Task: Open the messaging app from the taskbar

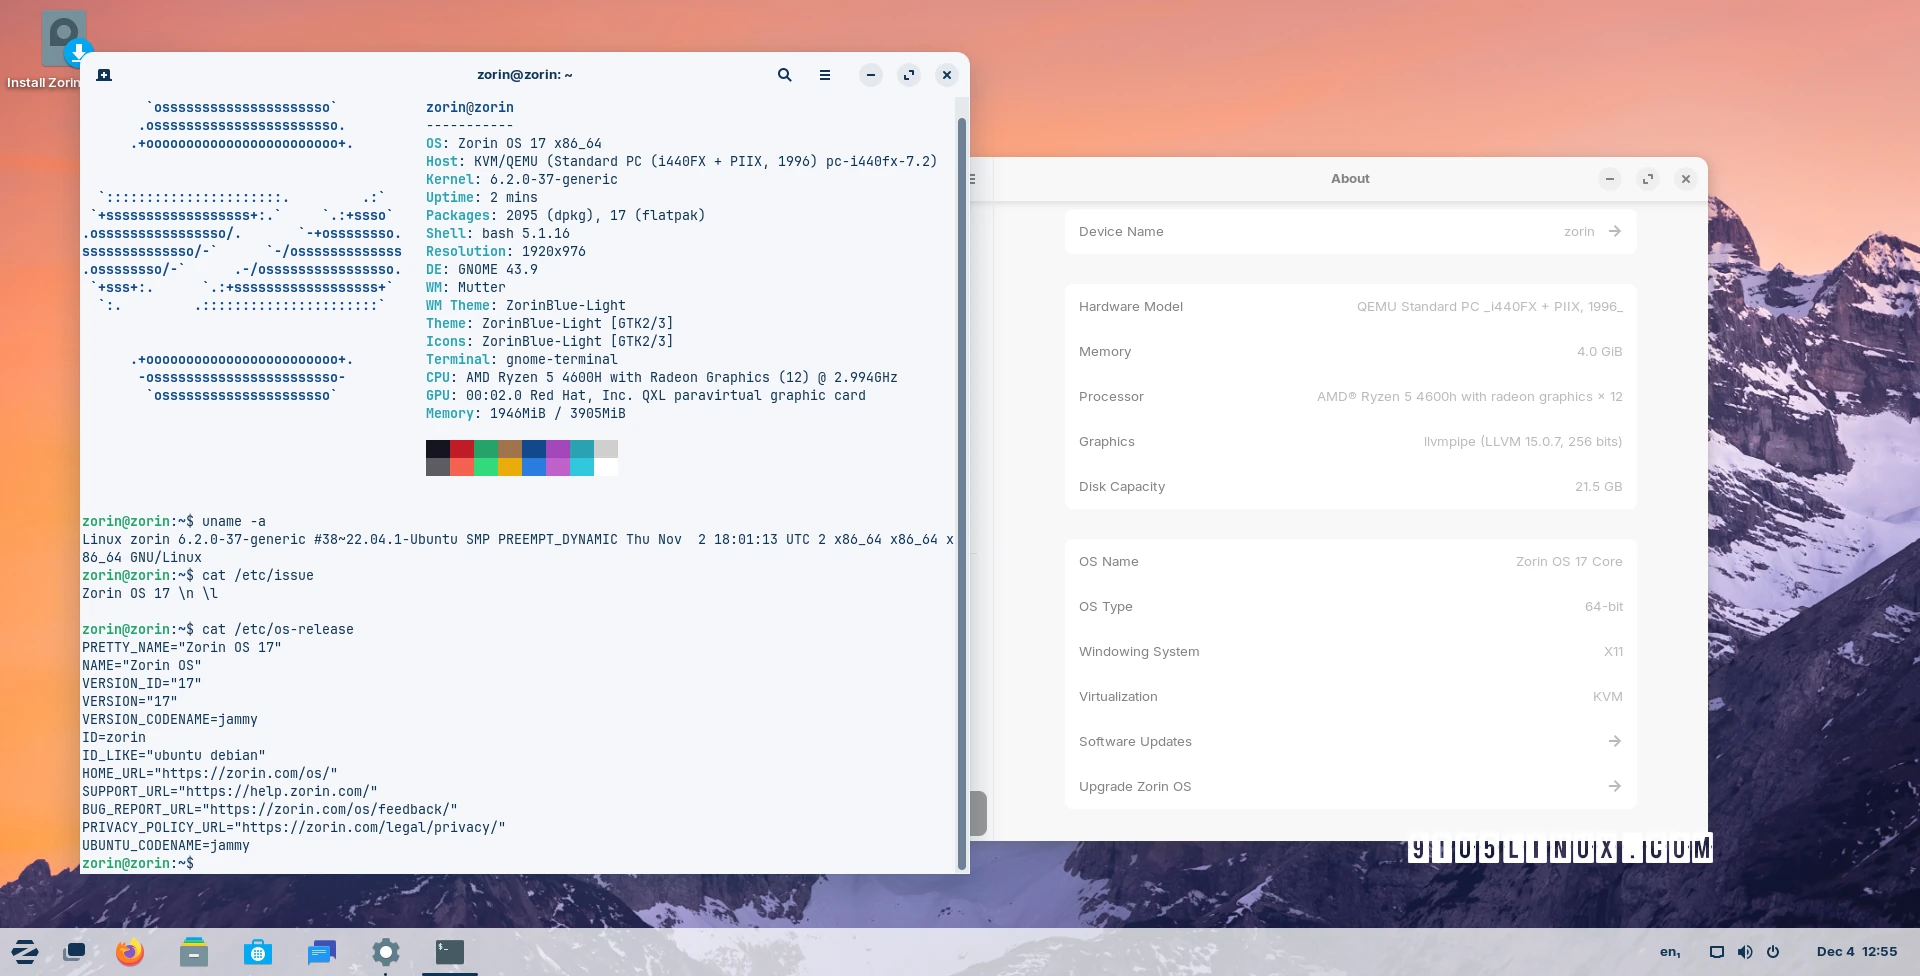Action: (x=321, y=951)
